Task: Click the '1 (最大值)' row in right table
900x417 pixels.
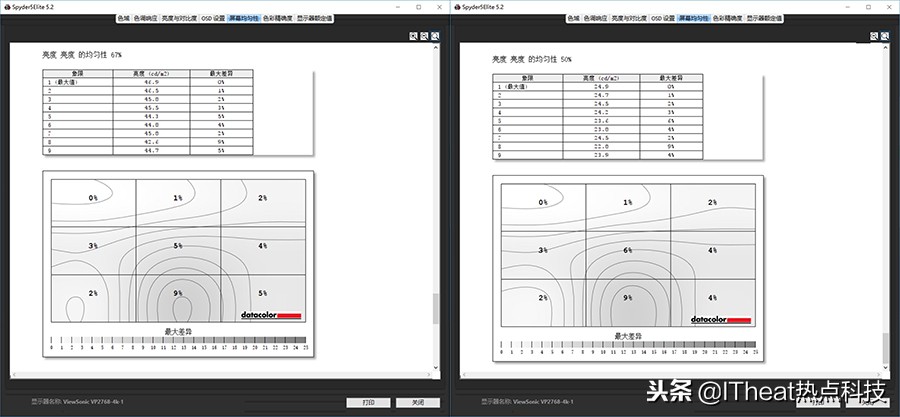Action: [x=598, y=86]
